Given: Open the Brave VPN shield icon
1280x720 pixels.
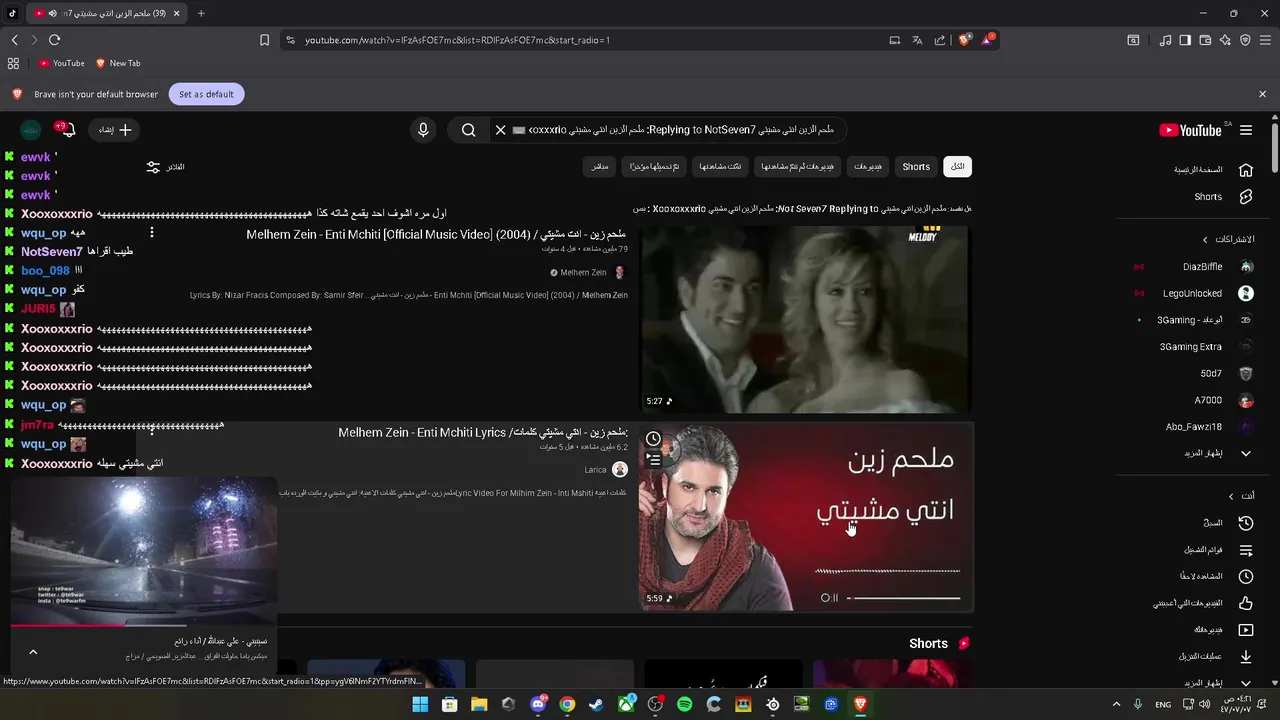Looking at the screenshot, I should (x=1245, y=40).
